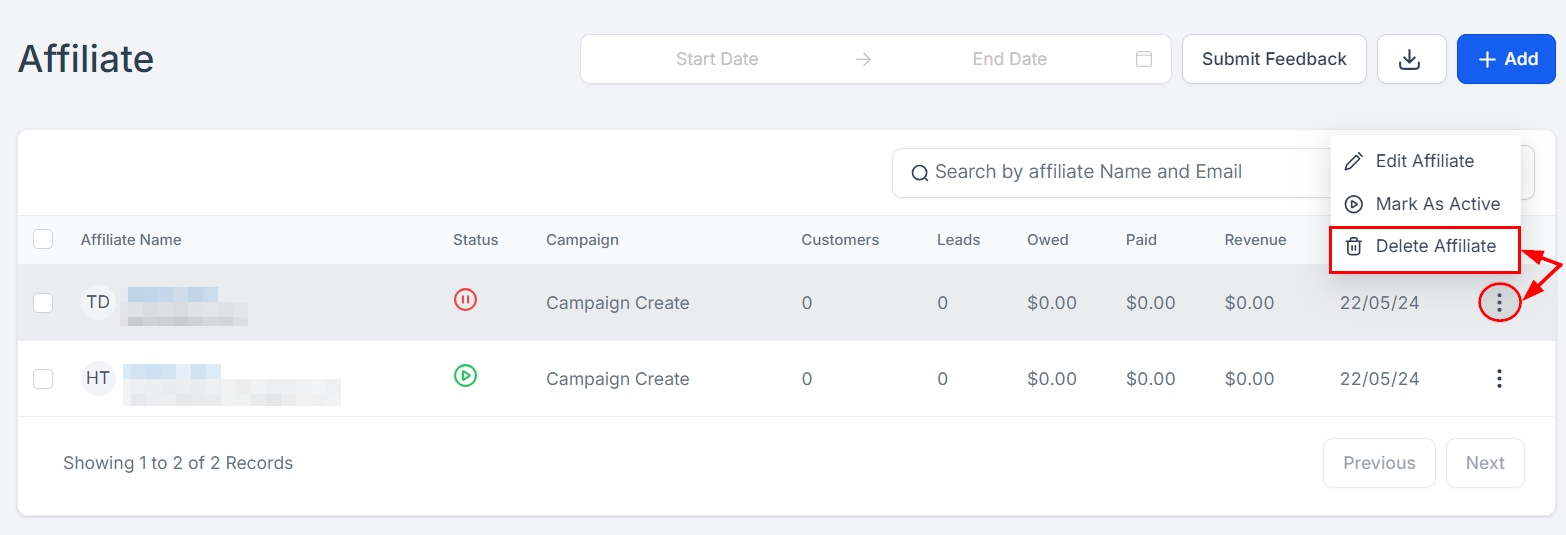
Task: Open the three-dot menu for HT row
Action: [1499, 378]
